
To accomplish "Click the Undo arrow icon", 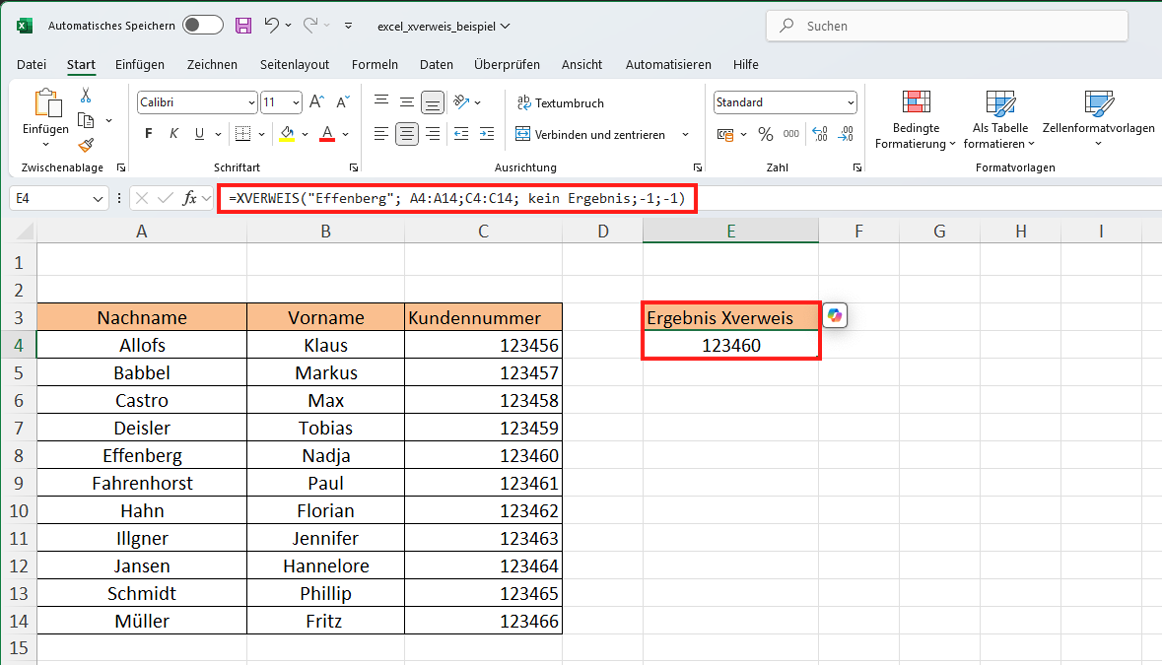I will [272, 25].
